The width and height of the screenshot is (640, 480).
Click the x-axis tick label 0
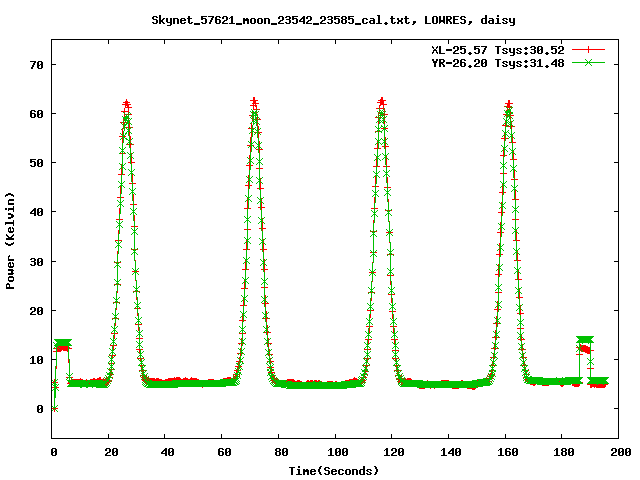pos(53,452)
